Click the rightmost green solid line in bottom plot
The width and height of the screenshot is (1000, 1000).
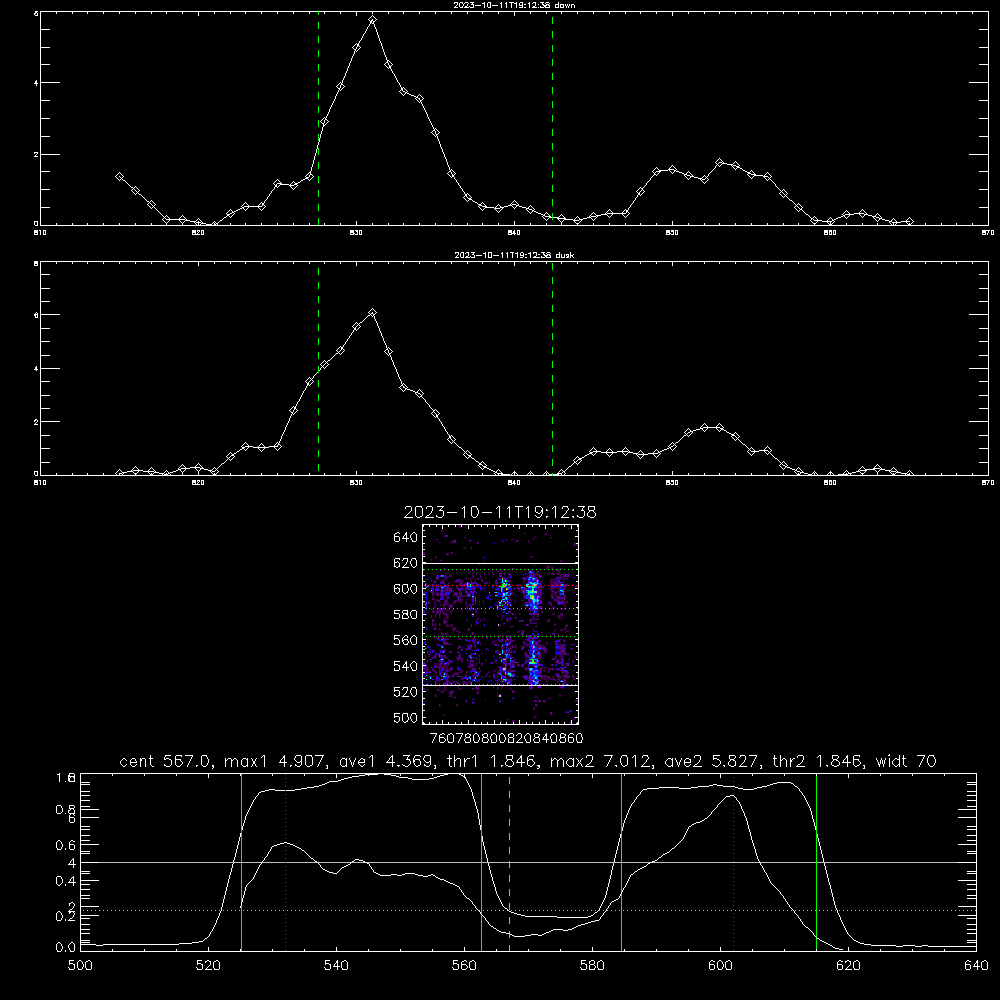click(816, 862)
